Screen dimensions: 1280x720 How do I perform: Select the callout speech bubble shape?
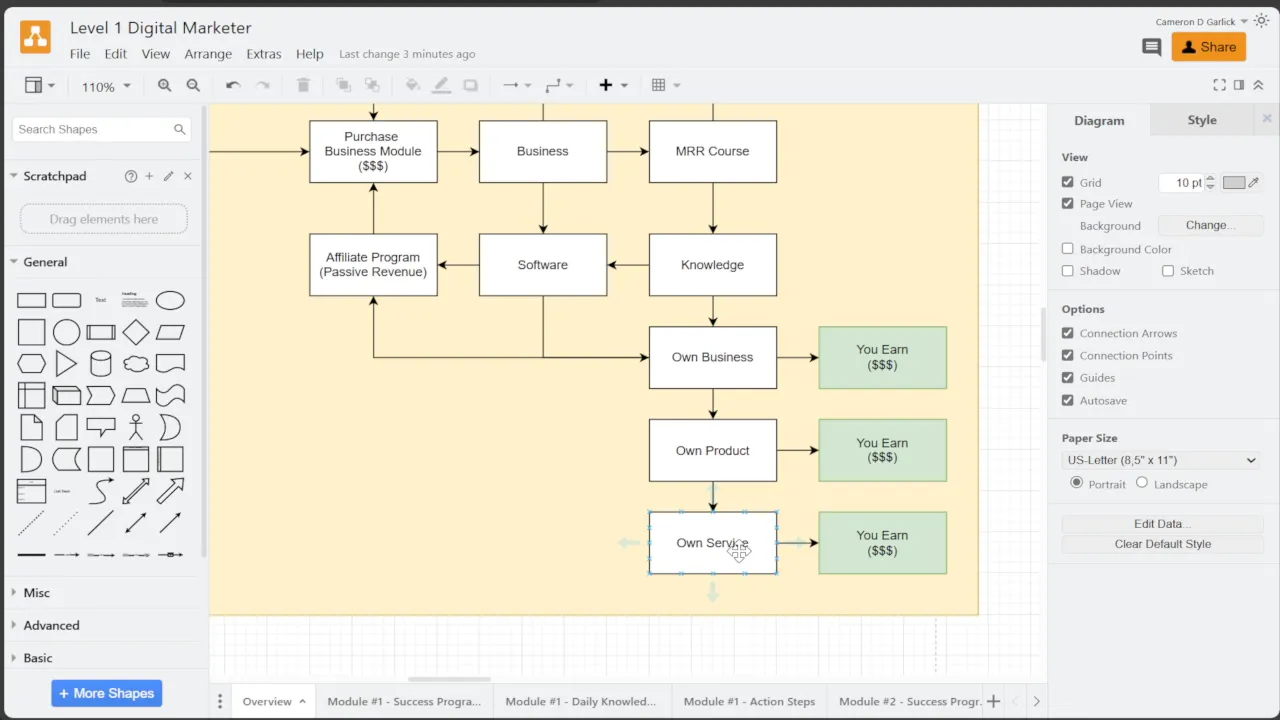(x=101, y=427)
